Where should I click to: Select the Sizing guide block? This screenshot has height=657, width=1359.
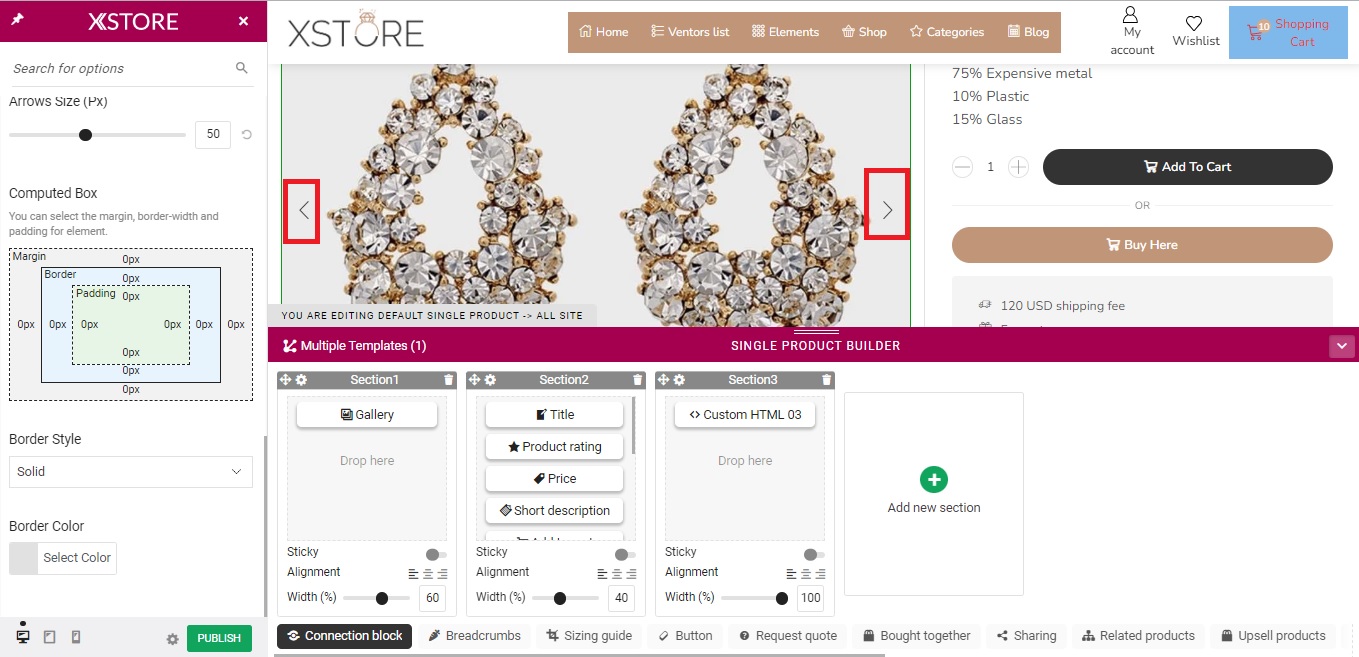click(589, 636)
